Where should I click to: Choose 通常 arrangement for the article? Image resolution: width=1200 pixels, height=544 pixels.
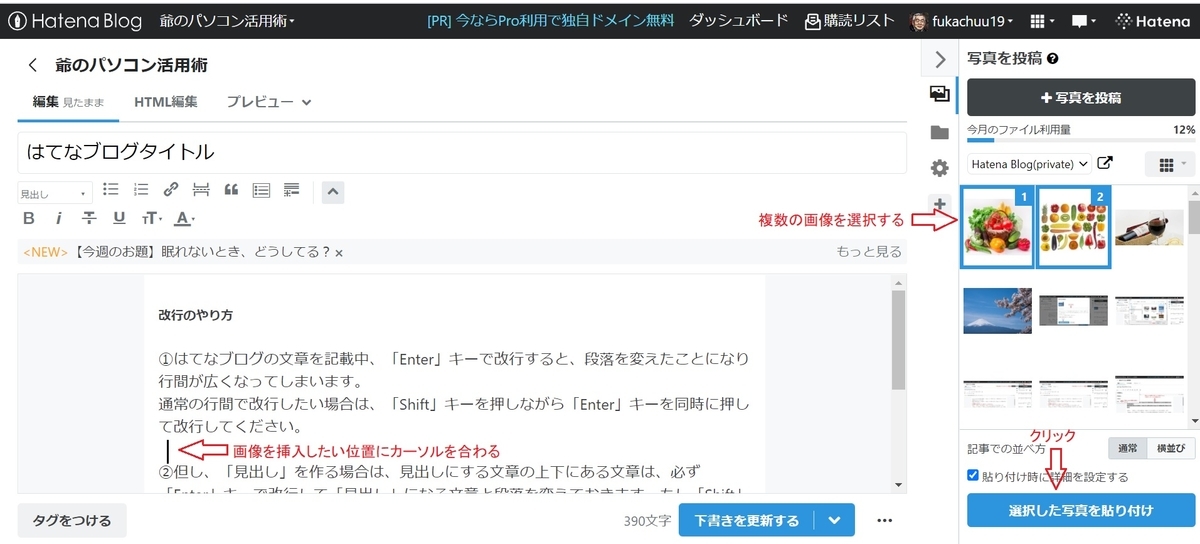click(x=1127, y=449)
